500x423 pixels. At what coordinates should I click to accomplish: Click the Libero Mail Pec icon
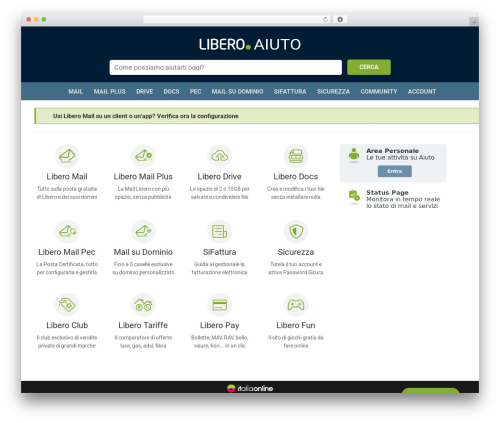click(67, 231)
